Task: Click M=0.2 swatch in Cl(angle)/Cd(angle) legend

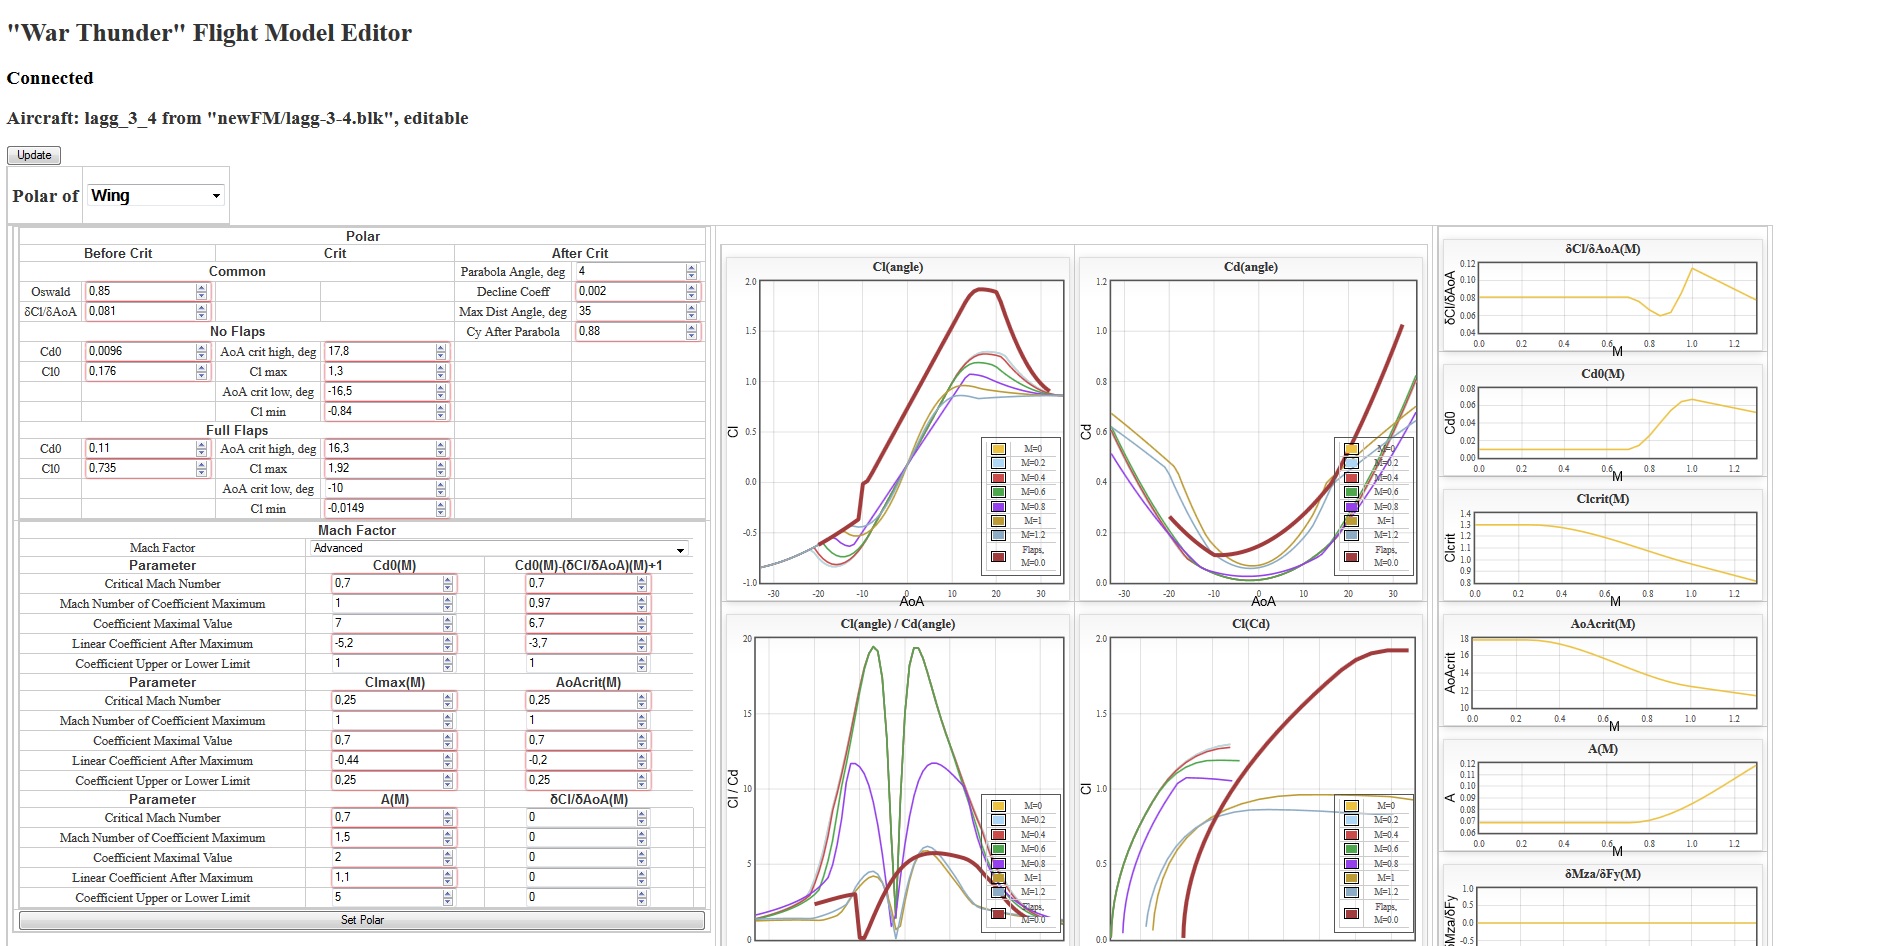Action: pos(998,820)
